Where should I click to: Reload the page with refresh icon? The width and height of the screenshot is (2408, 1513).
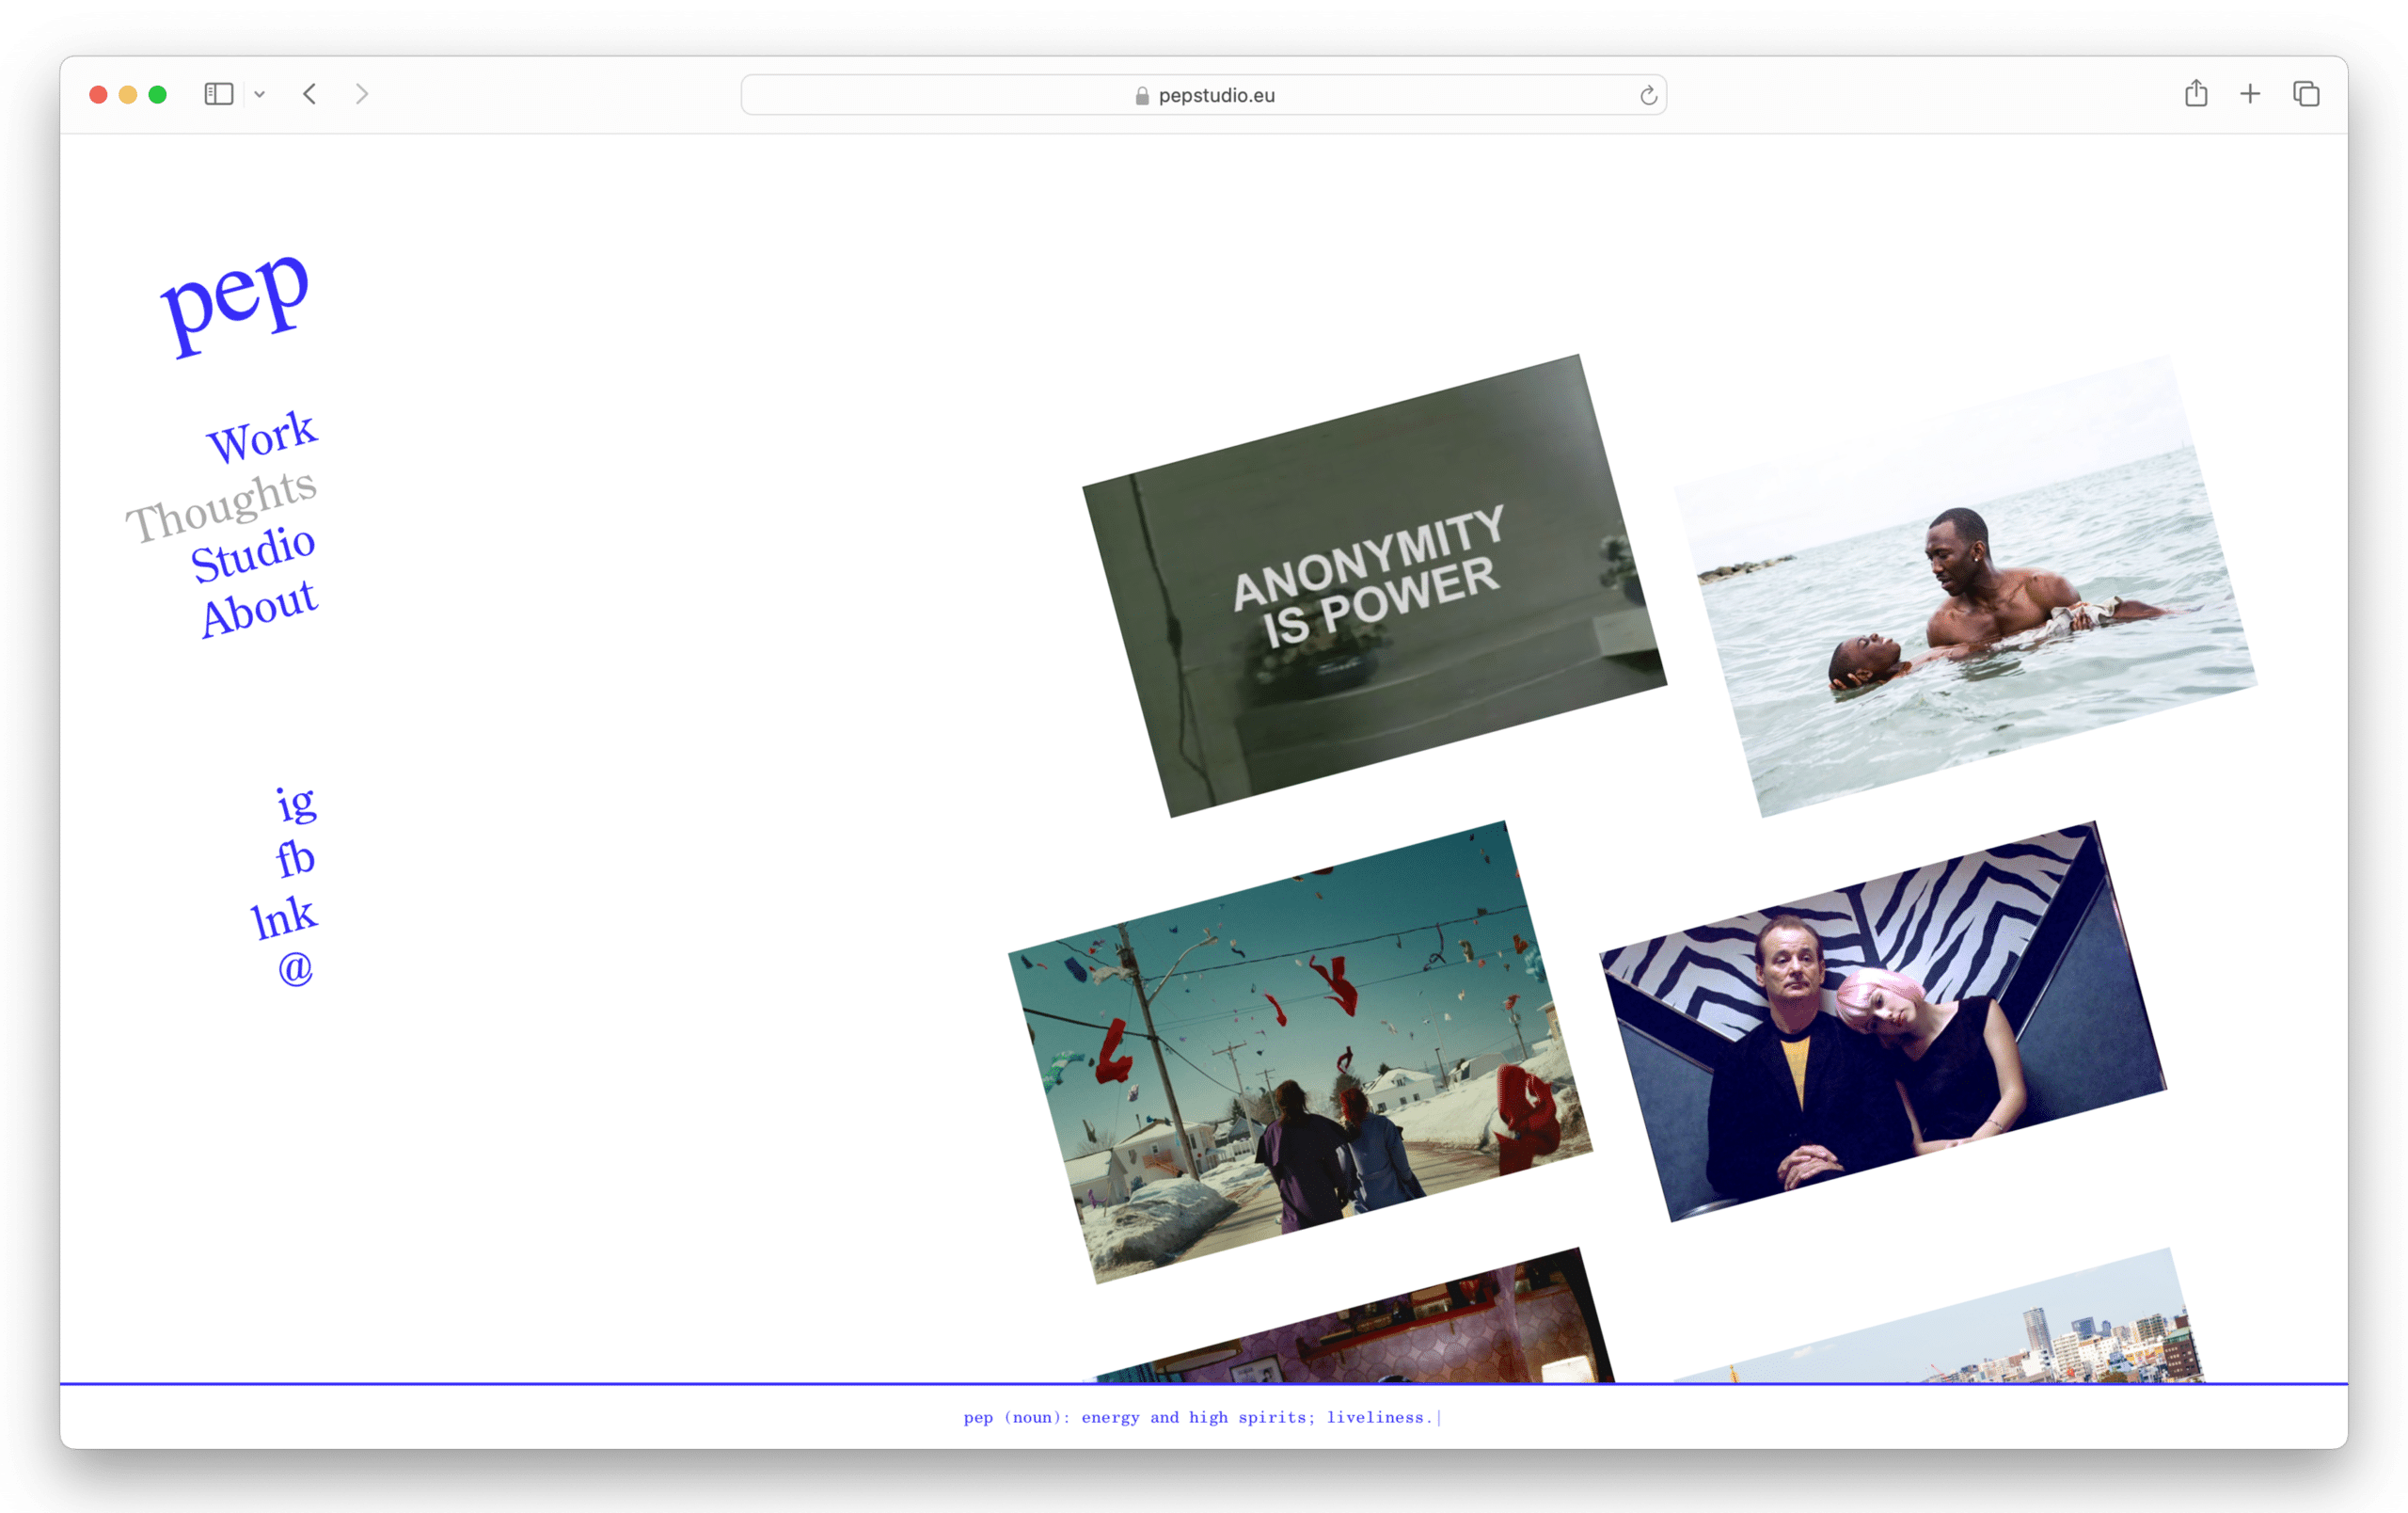point(1648,96)
